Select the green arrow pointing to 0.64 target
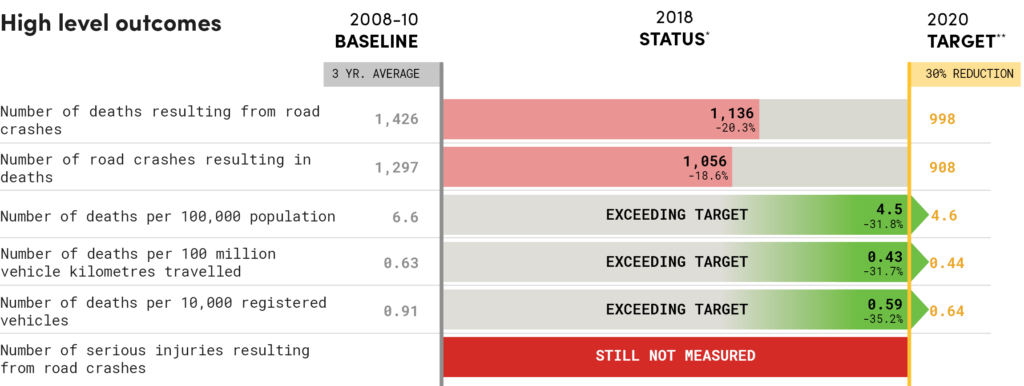The height and width of the screenshot is (386, 1024). (x=918, y=310)
